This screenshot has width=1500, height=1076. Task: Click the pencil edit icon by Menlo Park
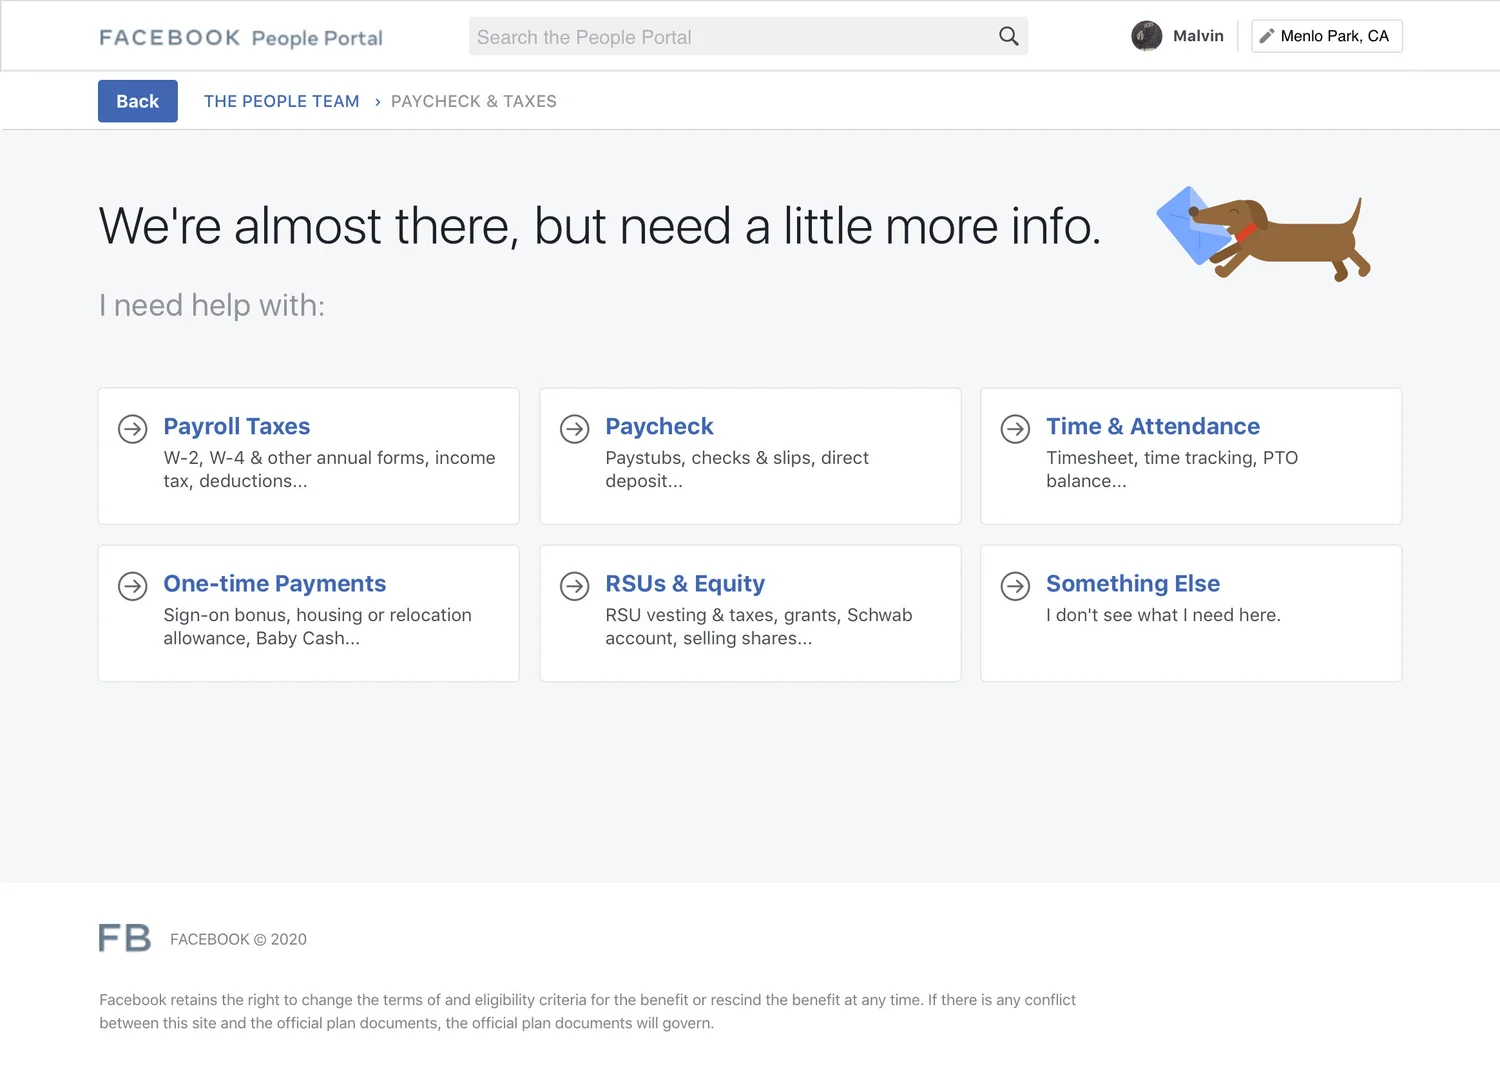pos(1266,36)
